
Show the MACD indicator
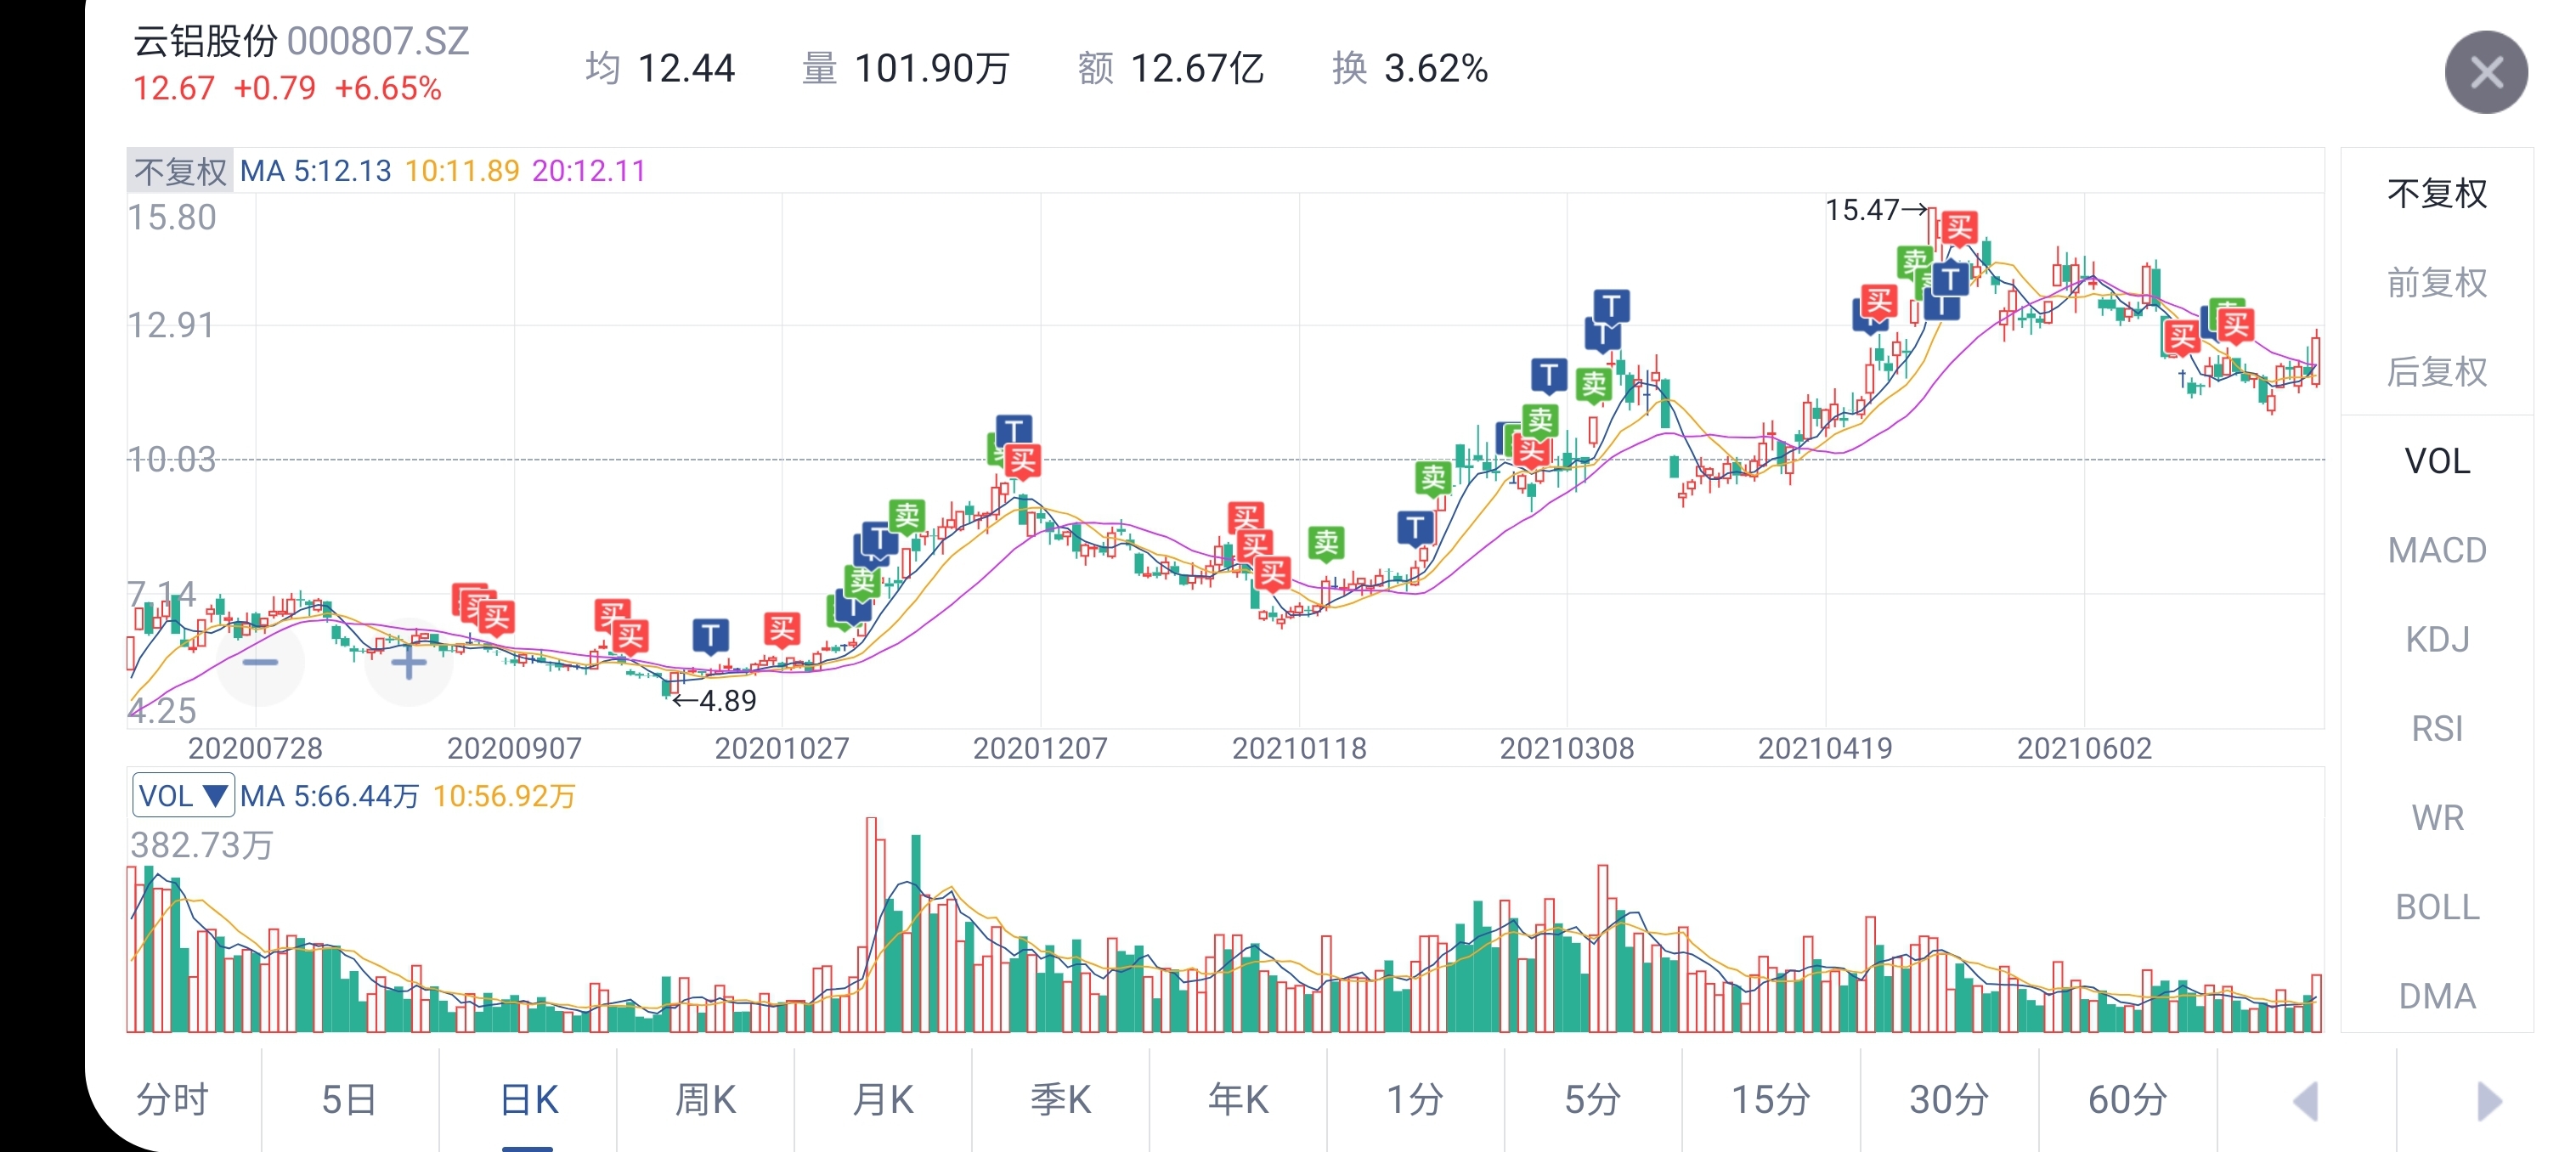click(2436, 550)
